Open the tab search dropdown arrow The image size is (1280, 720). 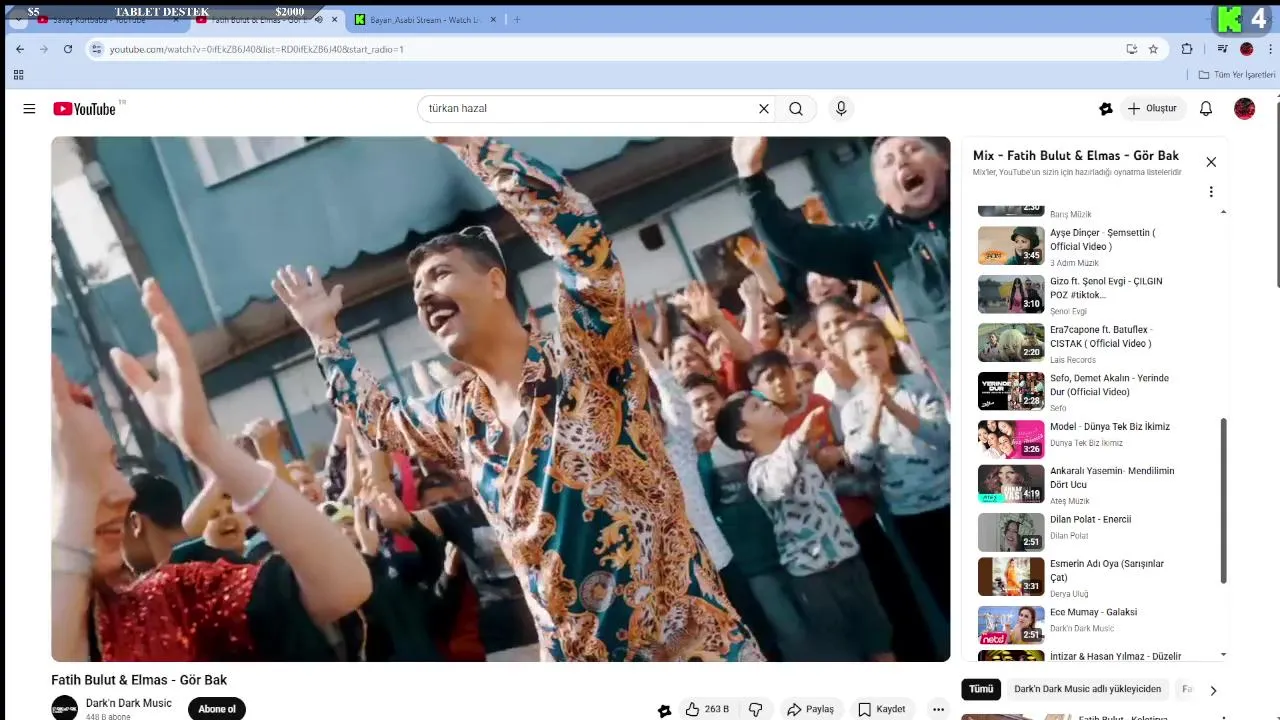pos(19,20)
